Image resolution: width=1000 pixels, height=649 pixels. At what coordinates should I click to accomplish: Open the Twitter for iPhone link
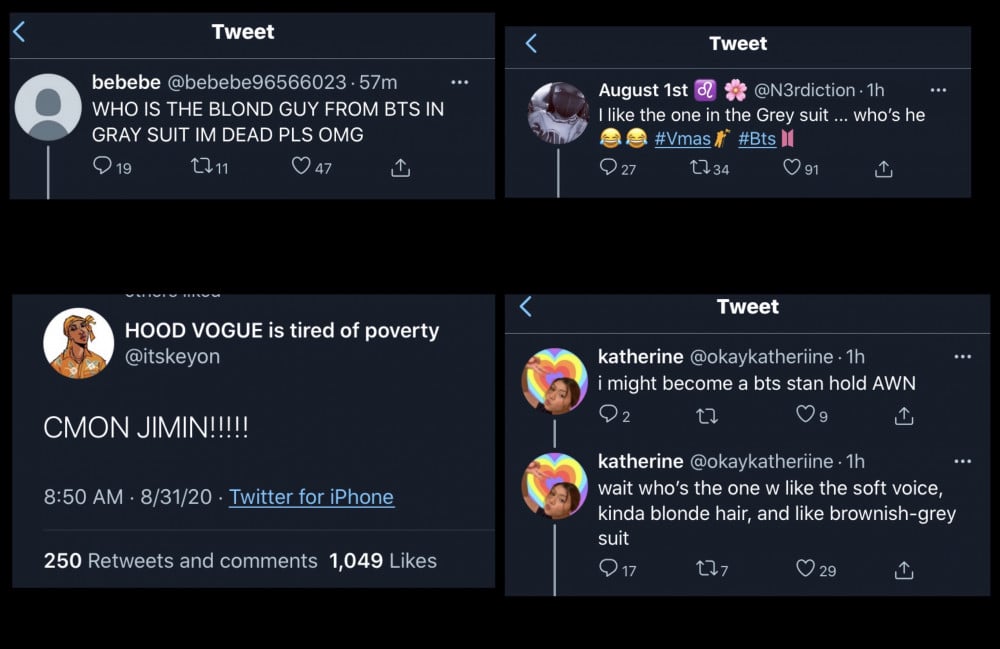click(x=311, y=497)
